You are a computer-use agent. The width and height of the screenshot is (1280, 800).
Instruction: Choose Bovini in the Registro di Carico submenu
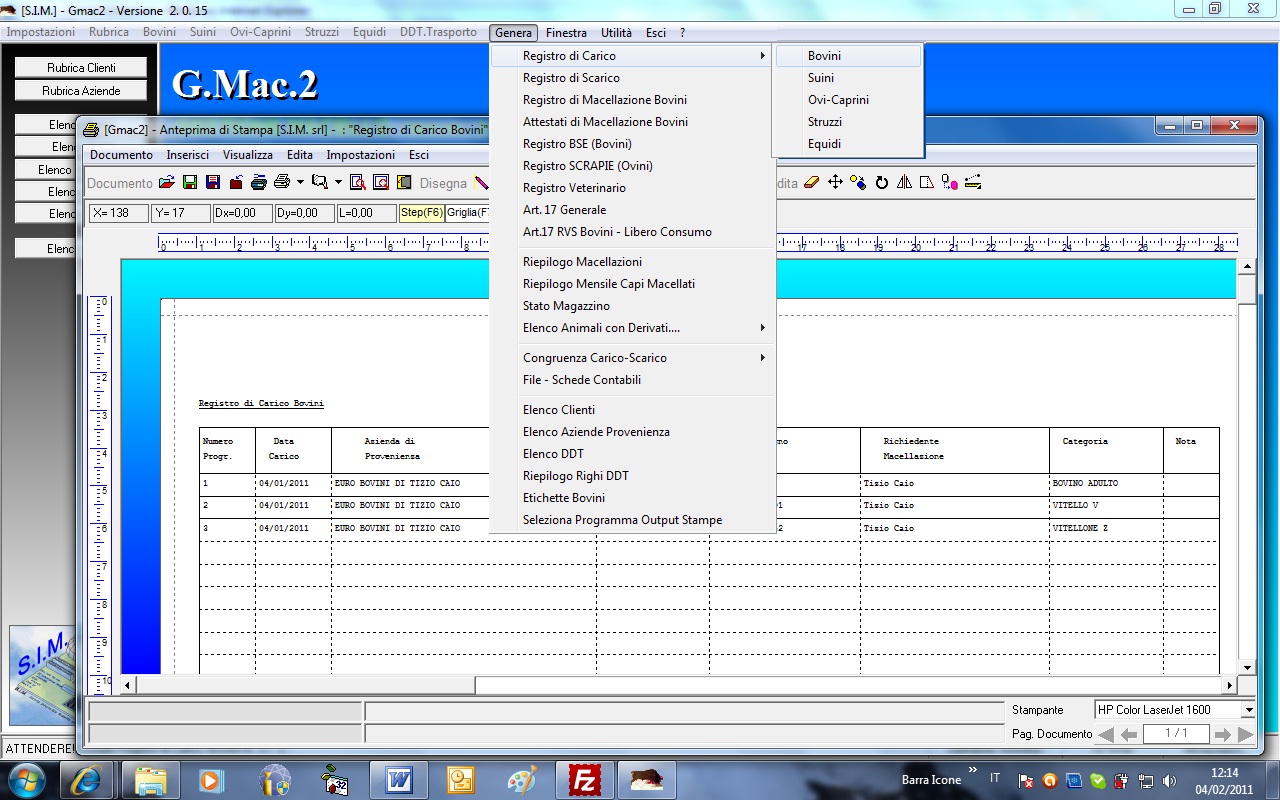(848, 56)
